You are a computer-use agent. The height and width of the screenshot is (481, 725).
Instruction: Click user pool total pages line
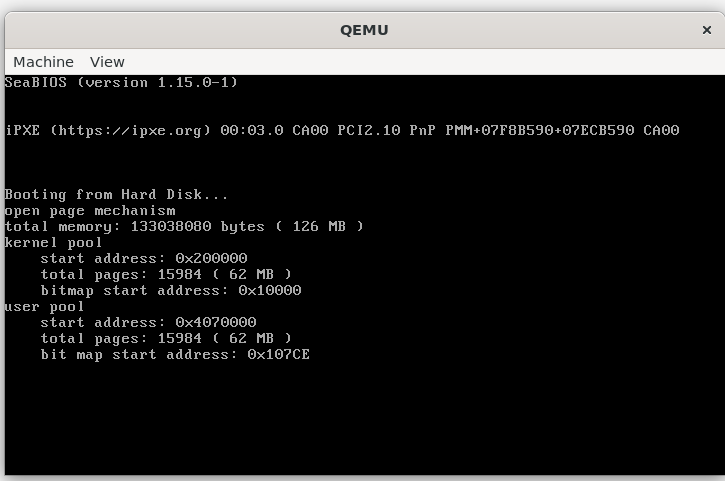166,339
